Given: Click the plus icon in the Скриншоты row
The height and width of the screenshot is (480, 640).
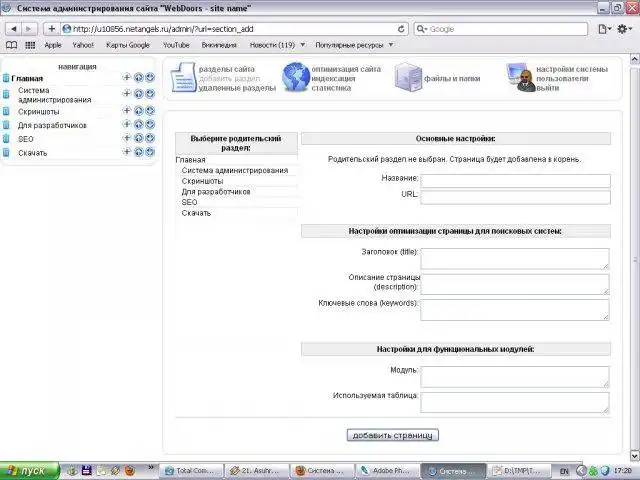Looking at the screenshot, I should (x=127, y=111).
